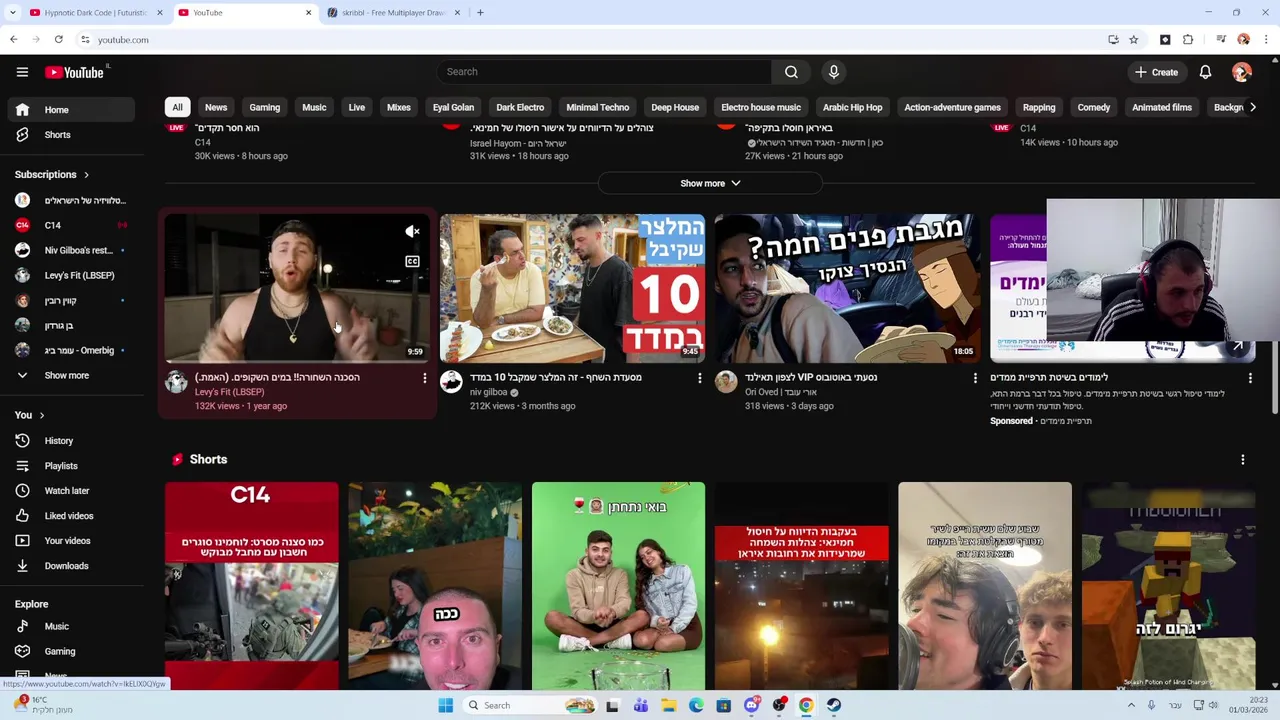Image resolution: width=1280 pixels, height=720 pixels.
Task: Show hidden system tray icons
Action: click(x=1131, y=705)
